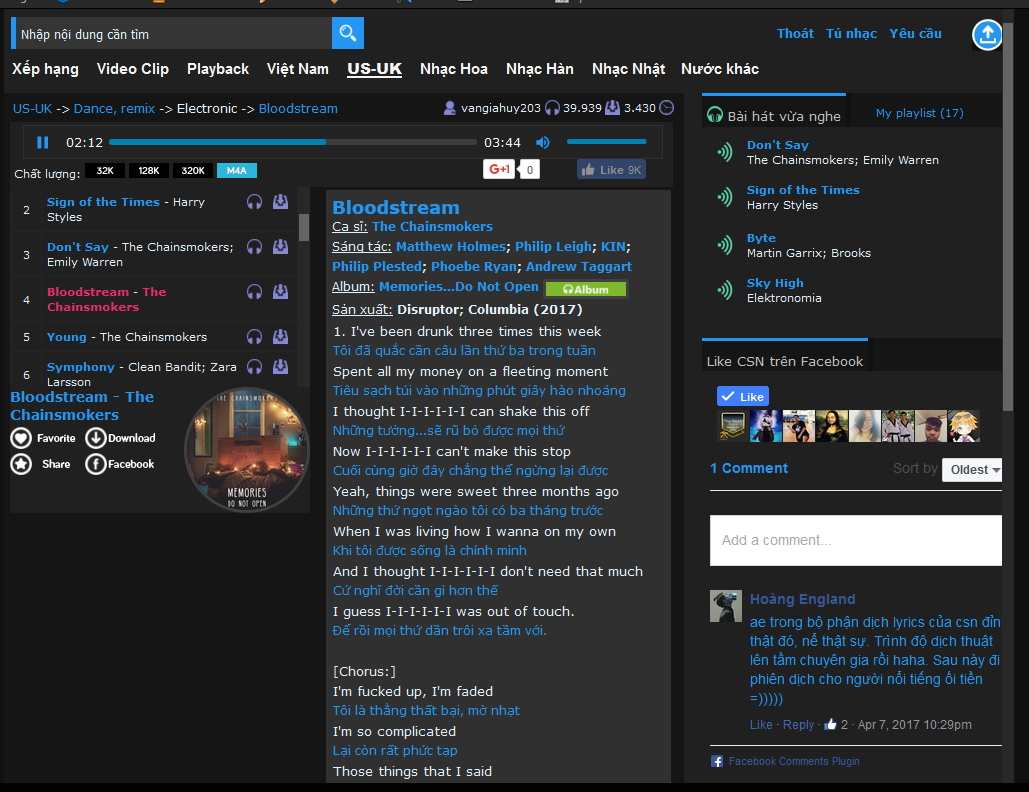Click Thoát logout link
Viewport: 1029px width, 792px height.
[x=795, y=33]
